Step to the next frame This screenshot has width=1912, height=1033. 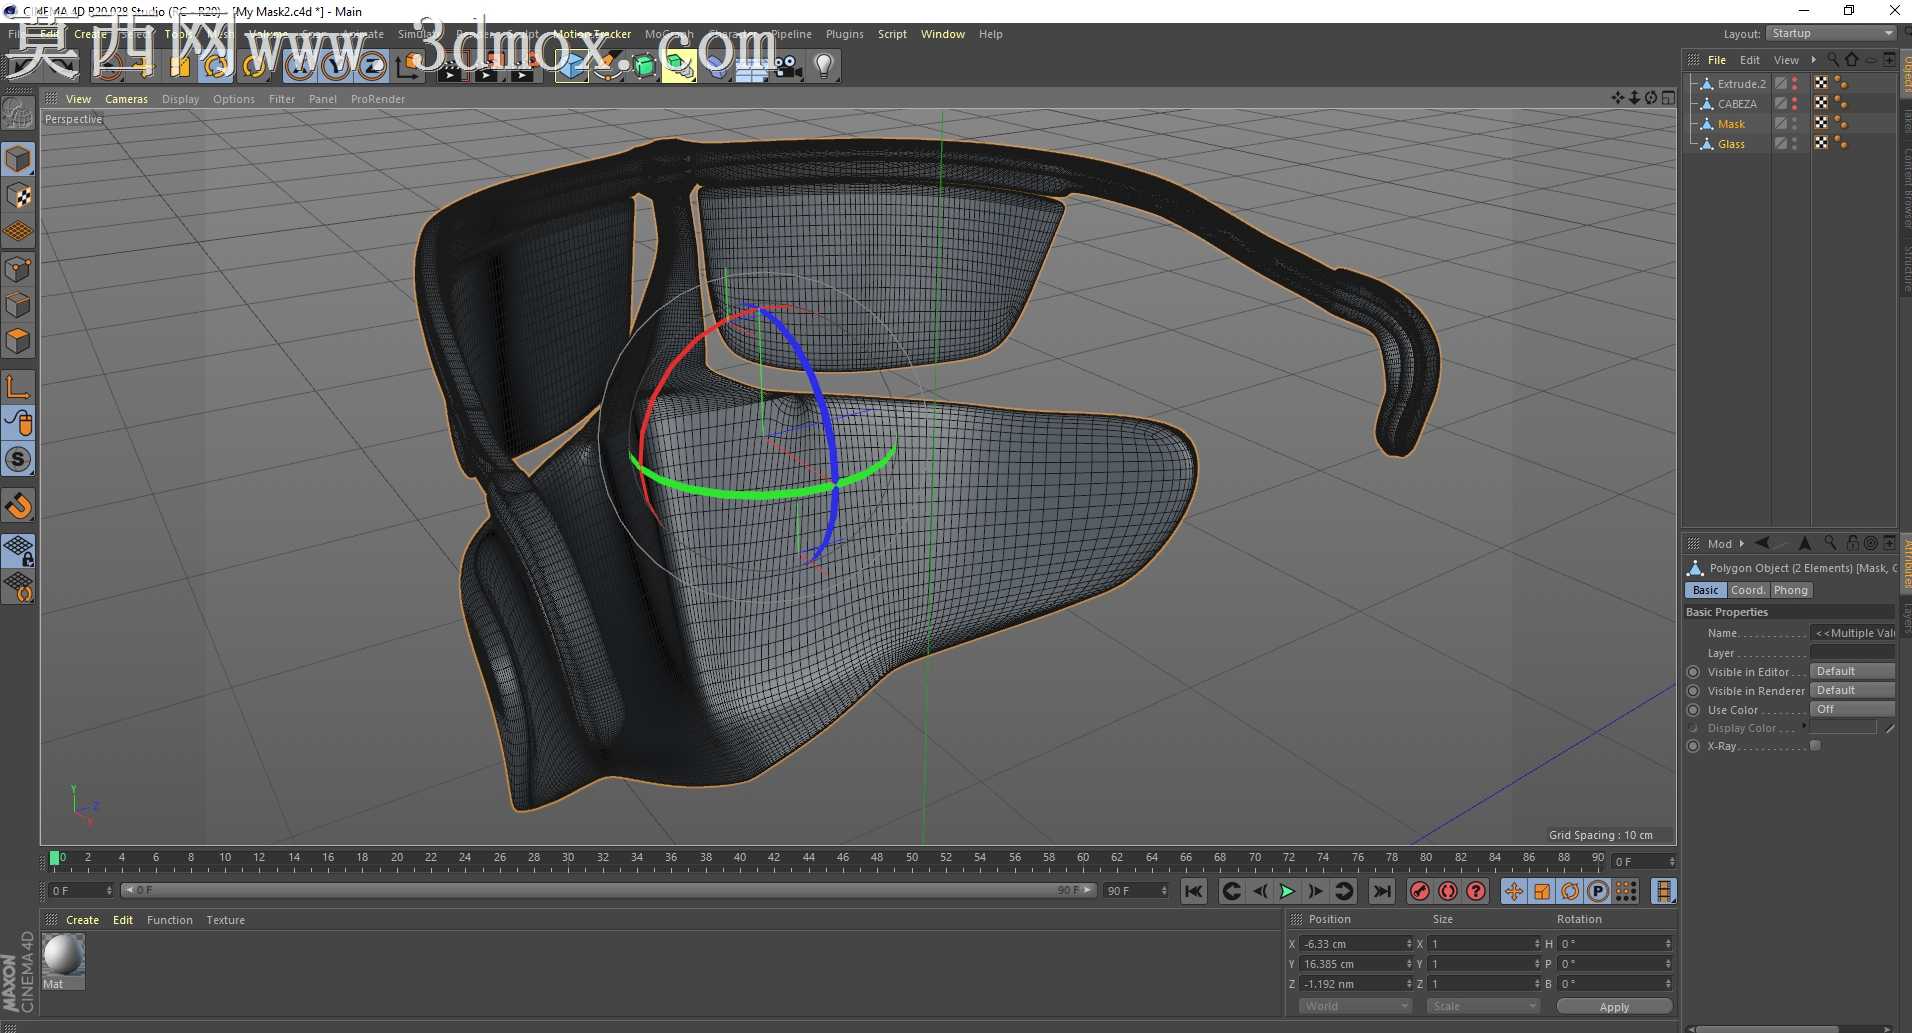pos(1316,891)
